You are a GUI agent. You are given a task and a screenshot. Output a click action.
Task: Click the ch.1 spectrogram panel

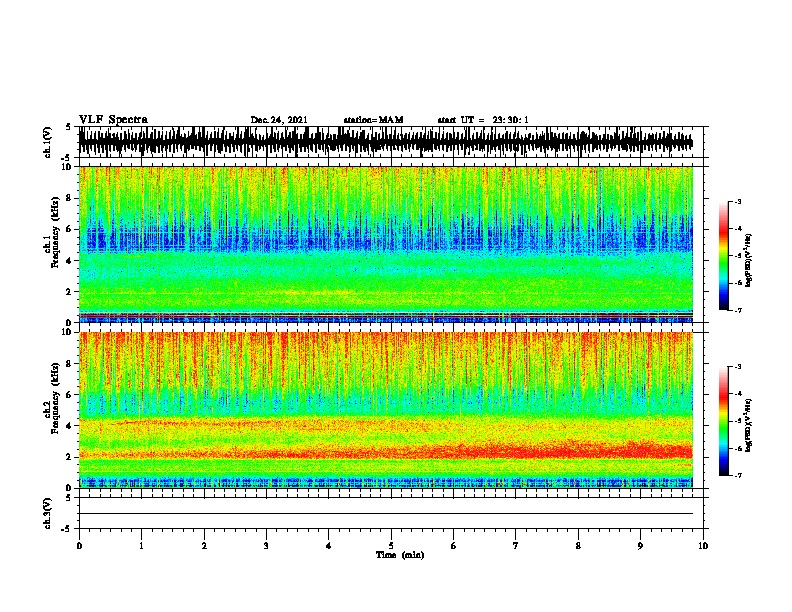386,244
